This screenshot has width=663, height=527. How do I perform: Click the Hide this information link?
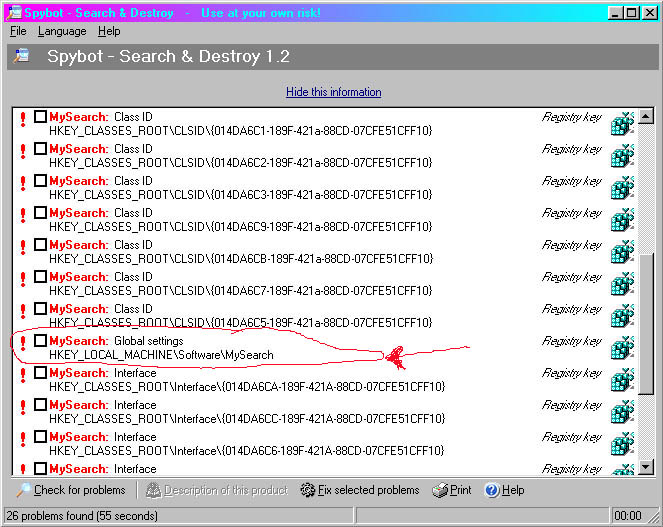pyautogui.click(x=333, y=92)
